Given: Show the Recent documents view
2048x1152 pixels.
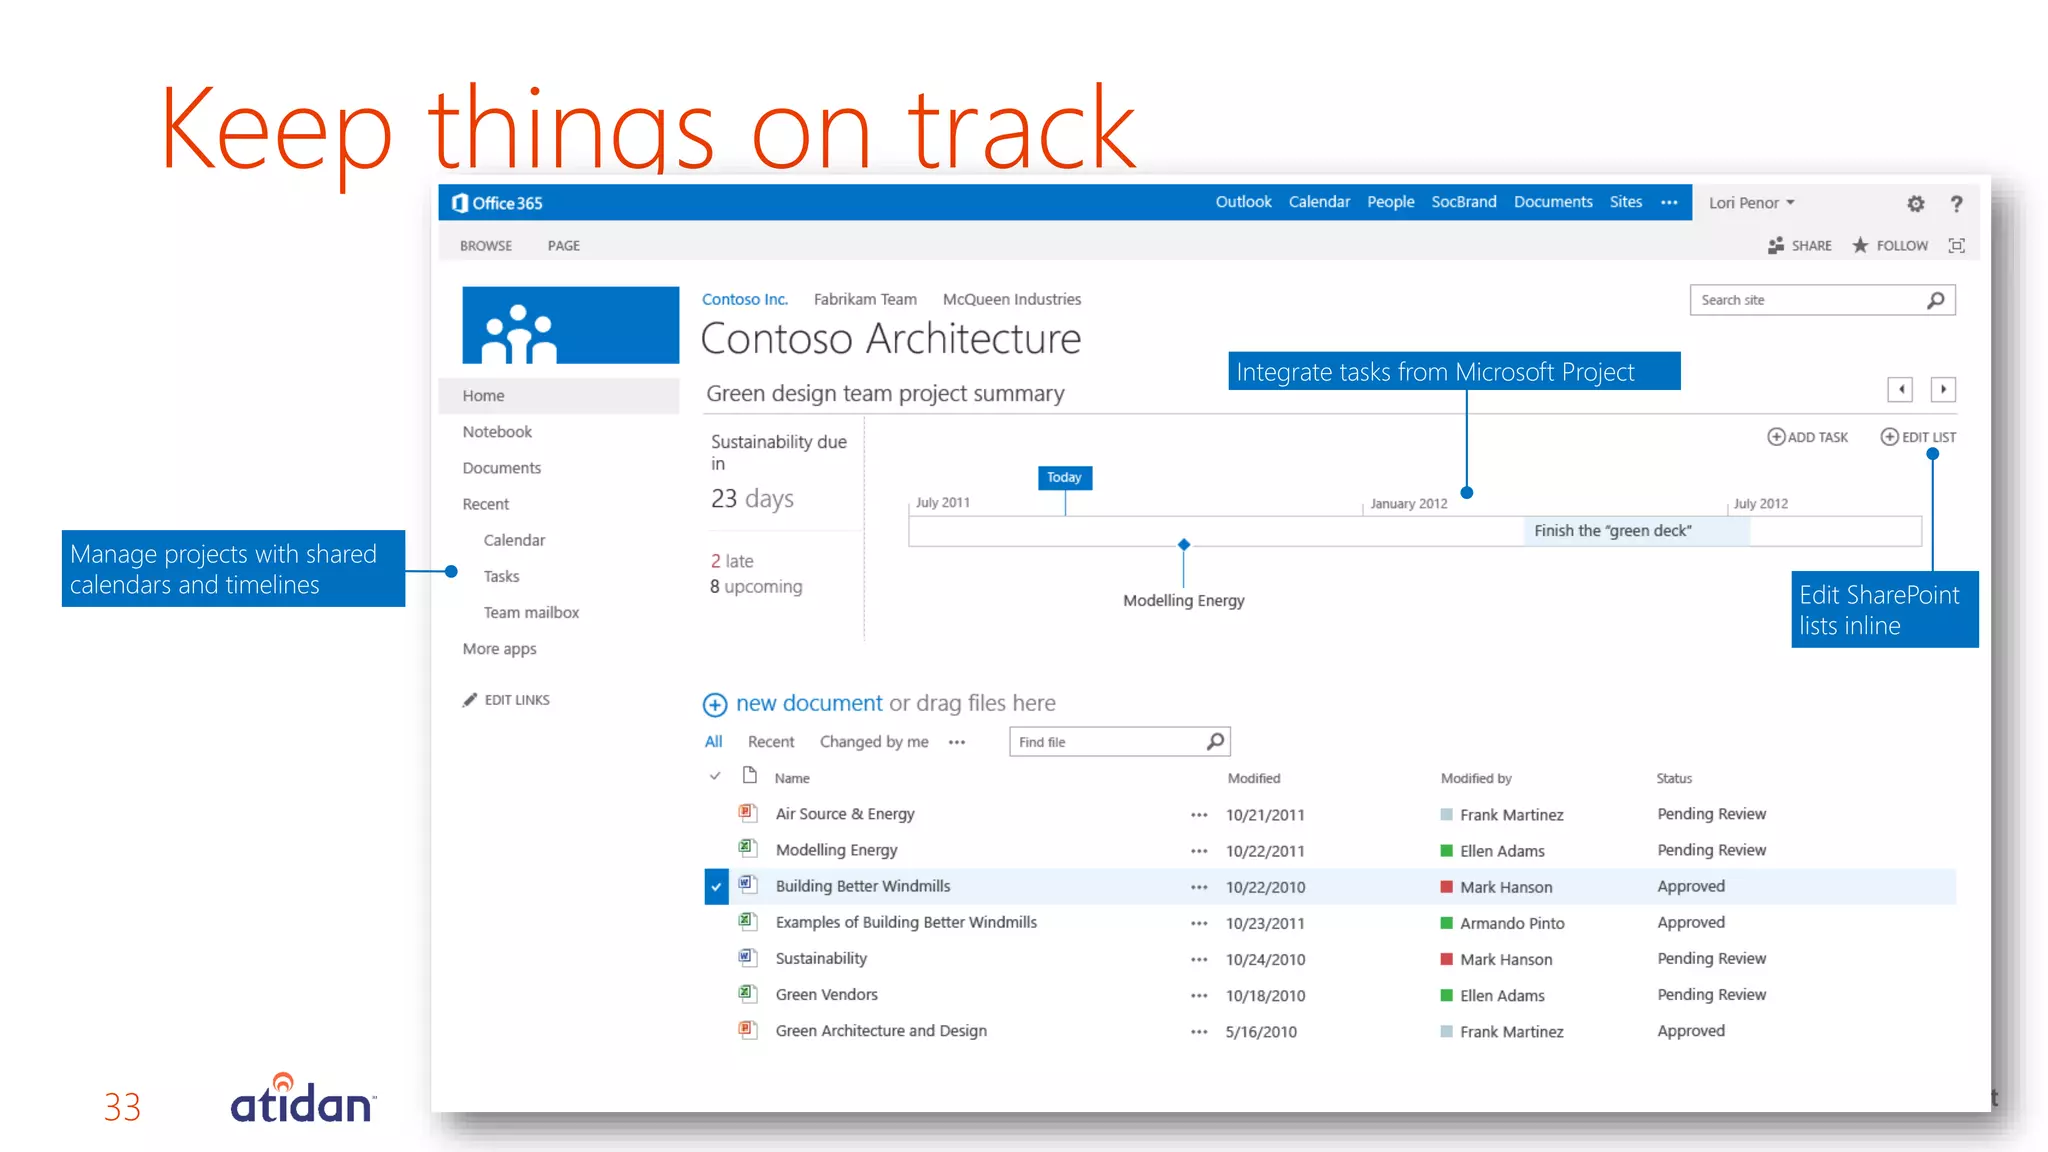Looking at the screenshot, I should click(x=771, y=742).
